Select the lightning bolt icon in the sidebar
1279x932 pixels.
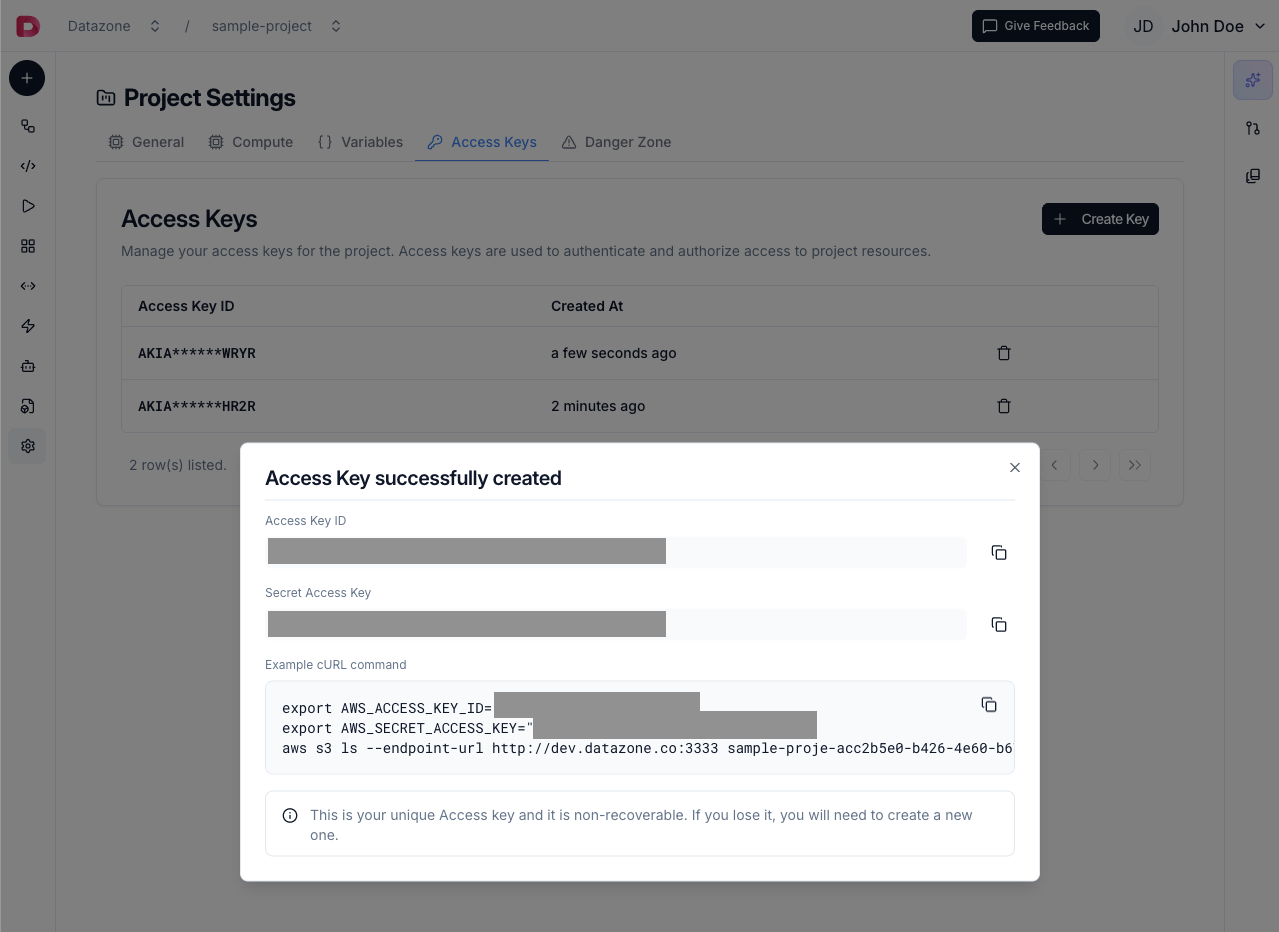click(27, 326)
